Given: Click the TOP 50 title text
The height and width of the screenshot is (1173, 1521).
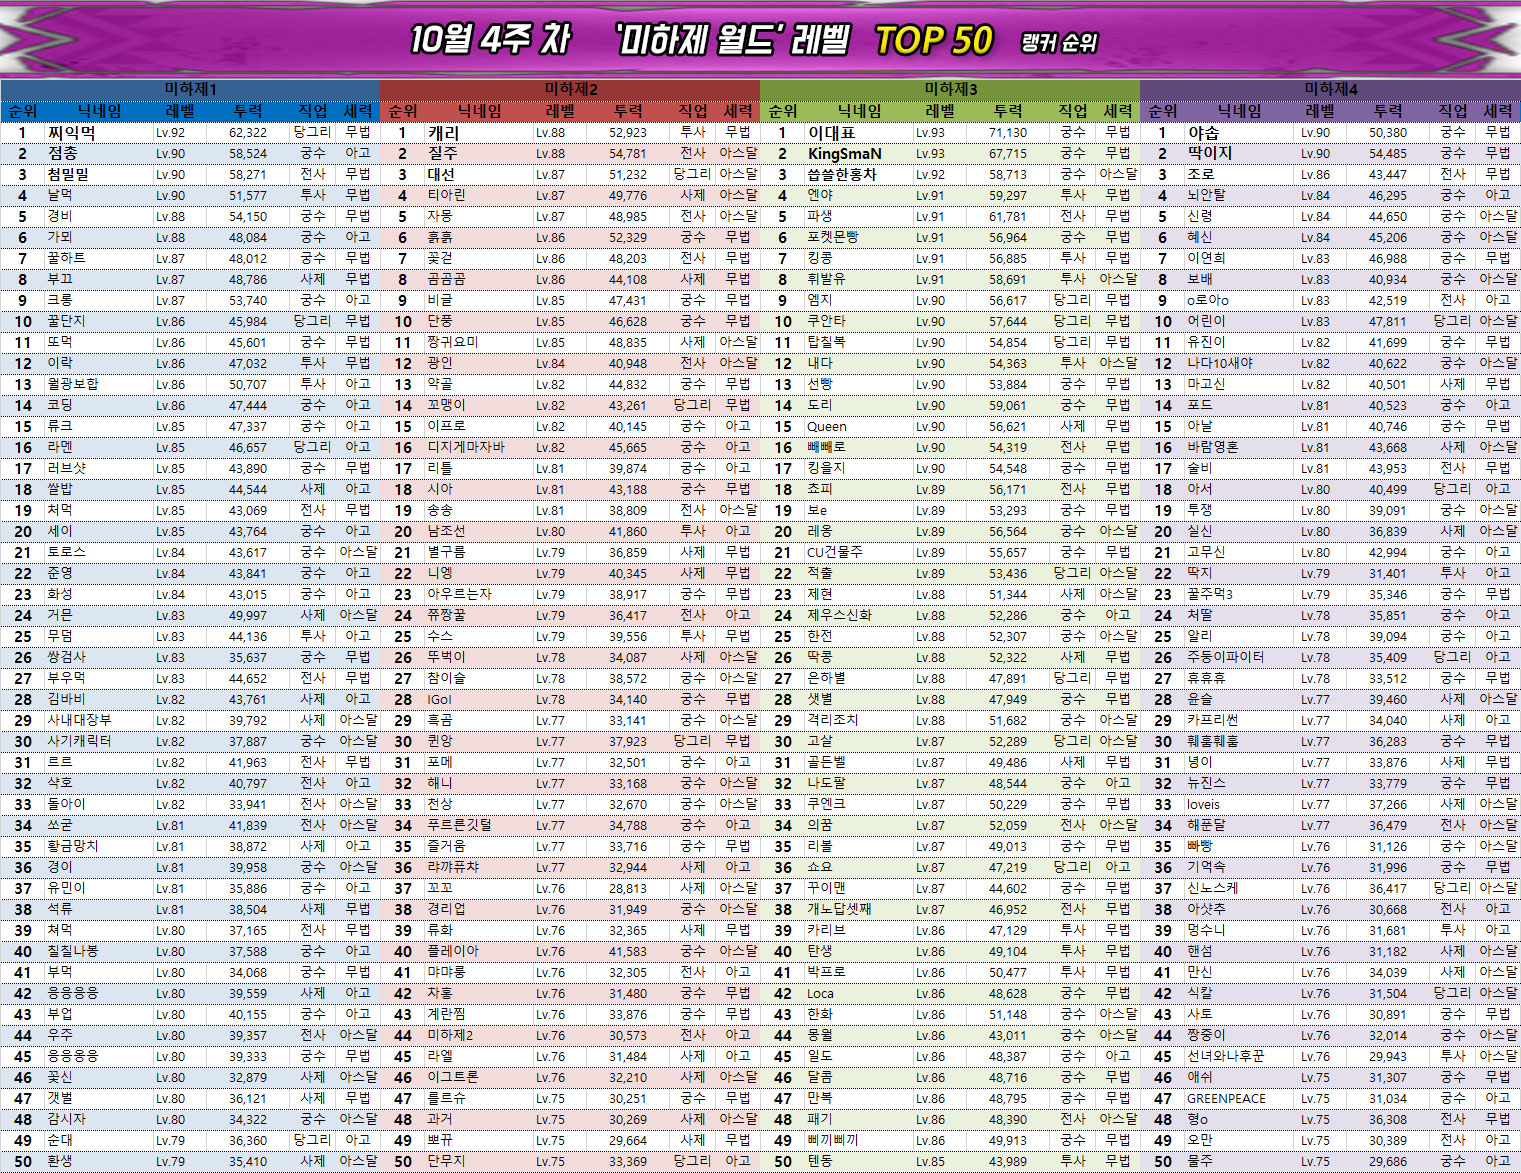Looking at the screenshot, I should click(x=933, y=41).
